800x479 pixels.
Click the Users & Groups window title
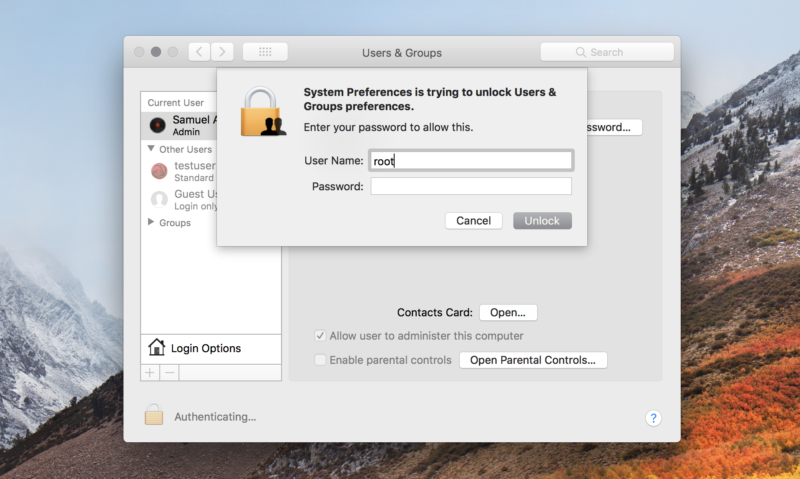402,53
